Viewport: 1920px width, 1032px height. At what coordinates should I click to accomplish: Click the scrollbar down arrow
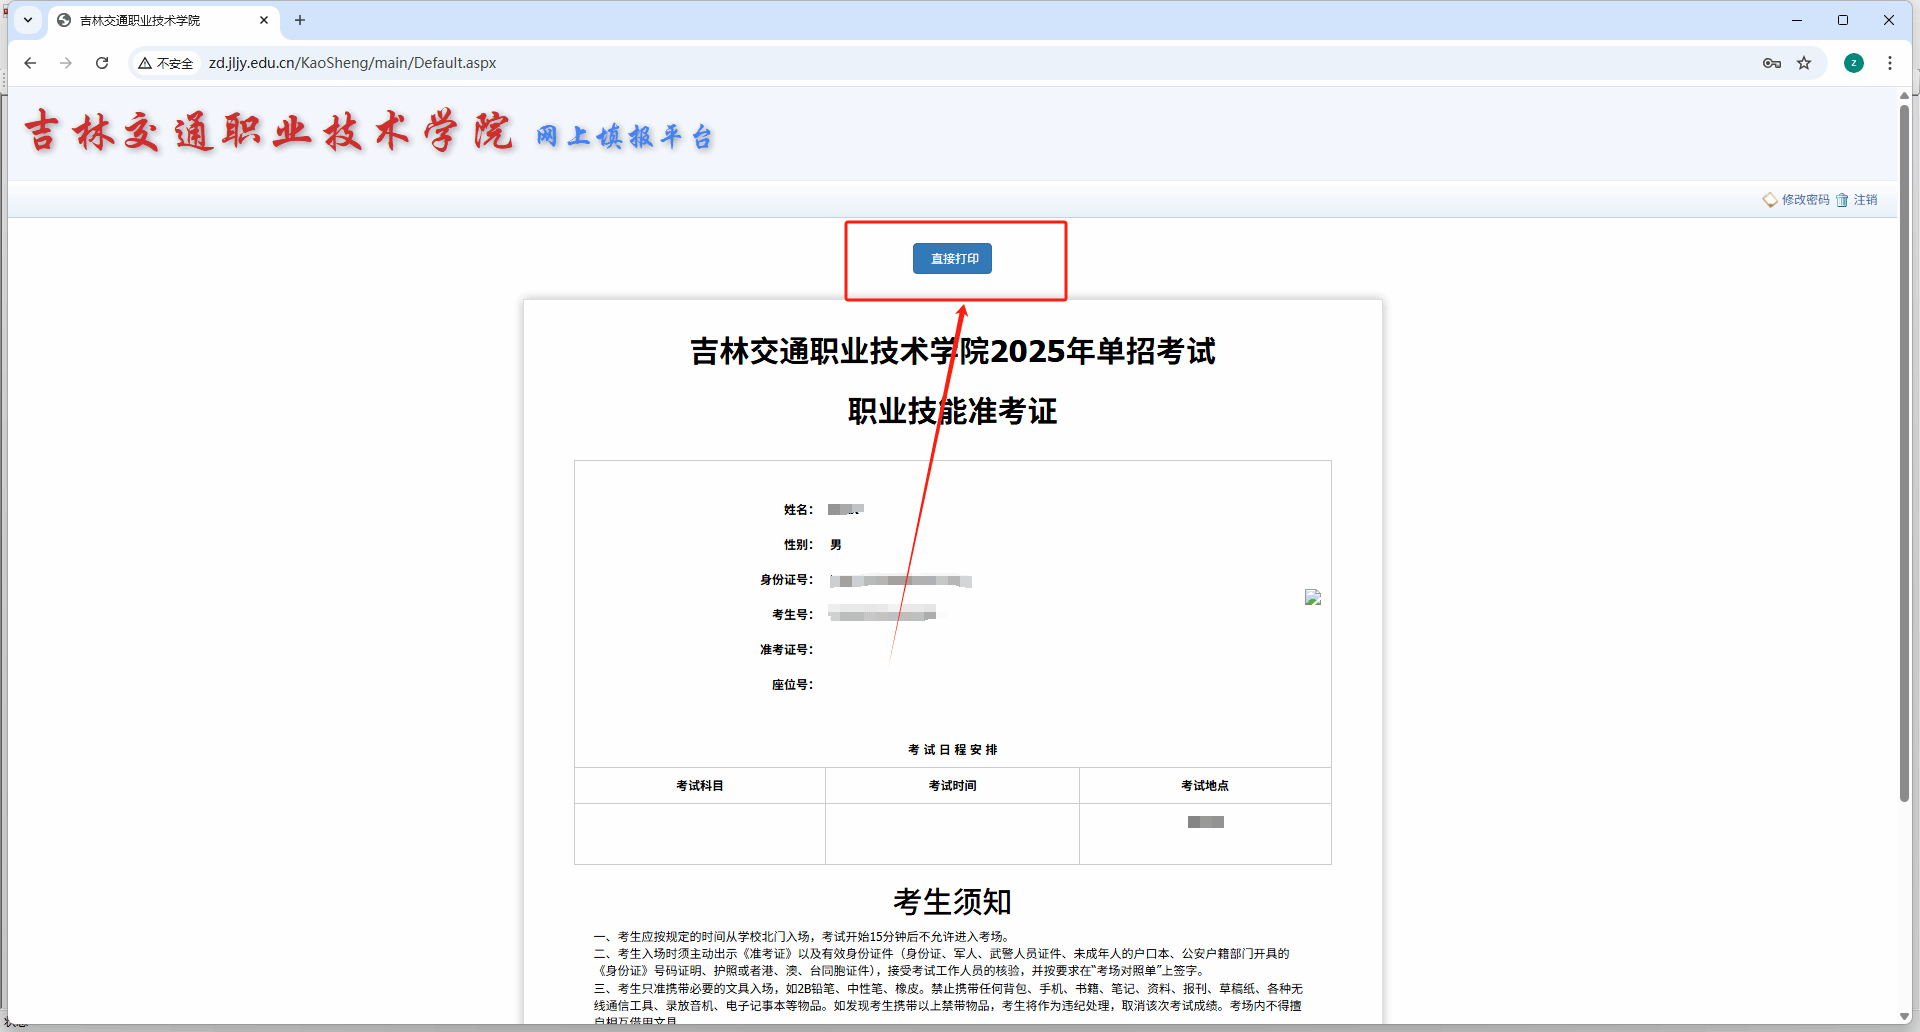pos(1905,1016)
